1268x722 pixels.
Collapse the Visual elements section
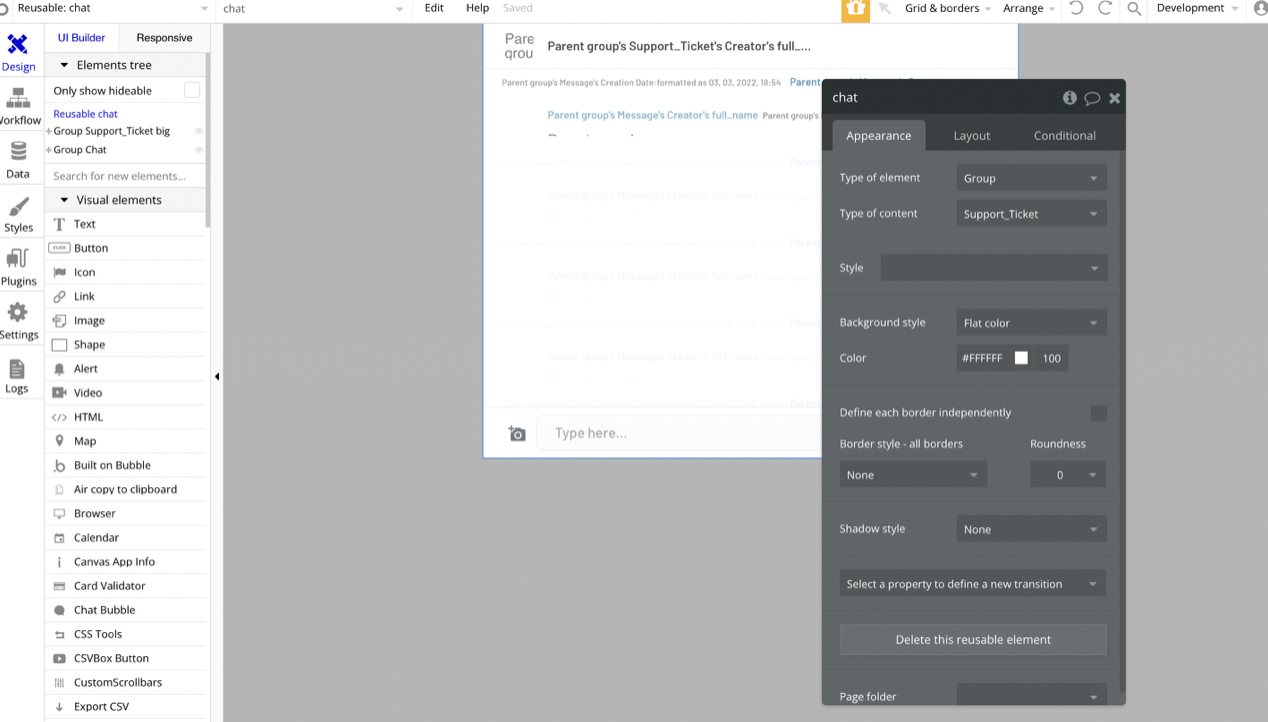(x=65, y=200)
